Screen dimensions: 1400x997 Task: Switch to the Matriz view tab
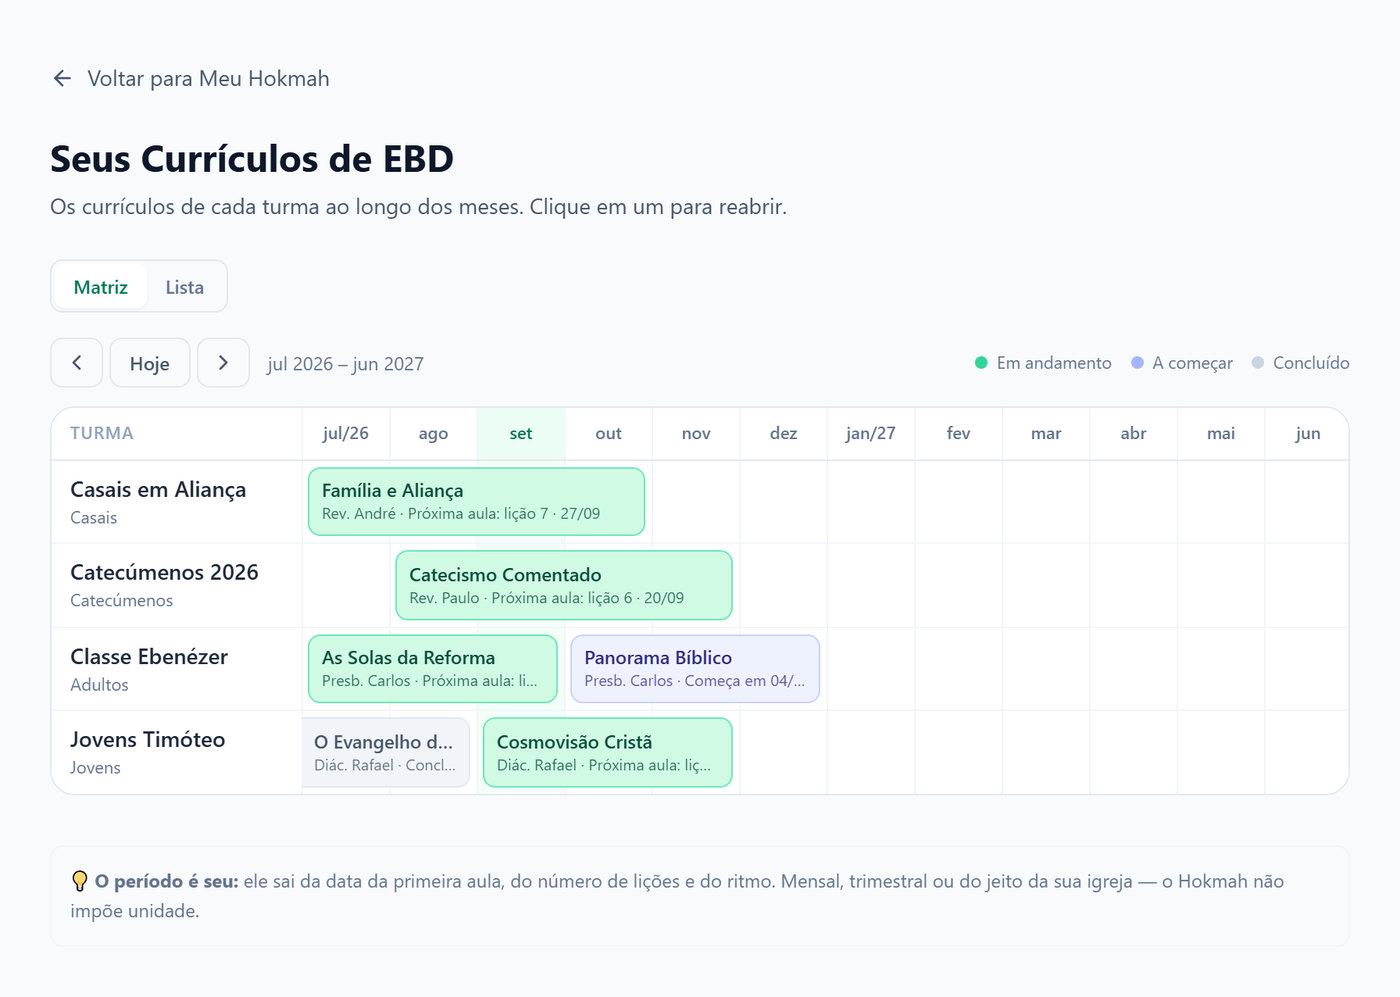pyautogui.click(x=101, y=287)
